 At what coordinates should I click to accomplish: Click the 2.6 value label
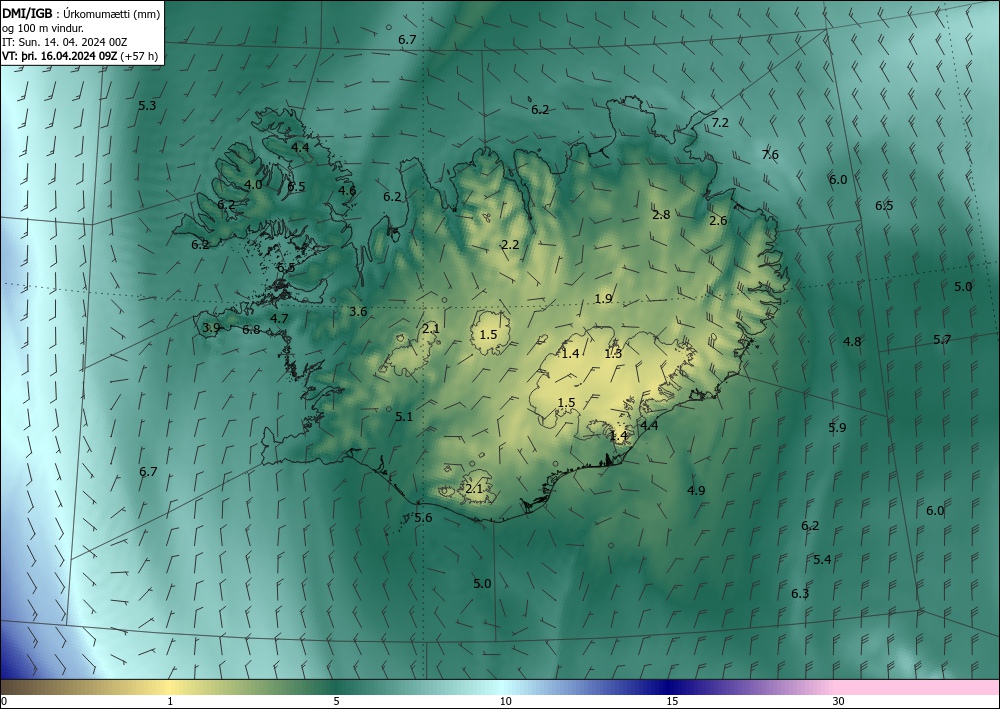pyautogui.click(x=718, y=221)
